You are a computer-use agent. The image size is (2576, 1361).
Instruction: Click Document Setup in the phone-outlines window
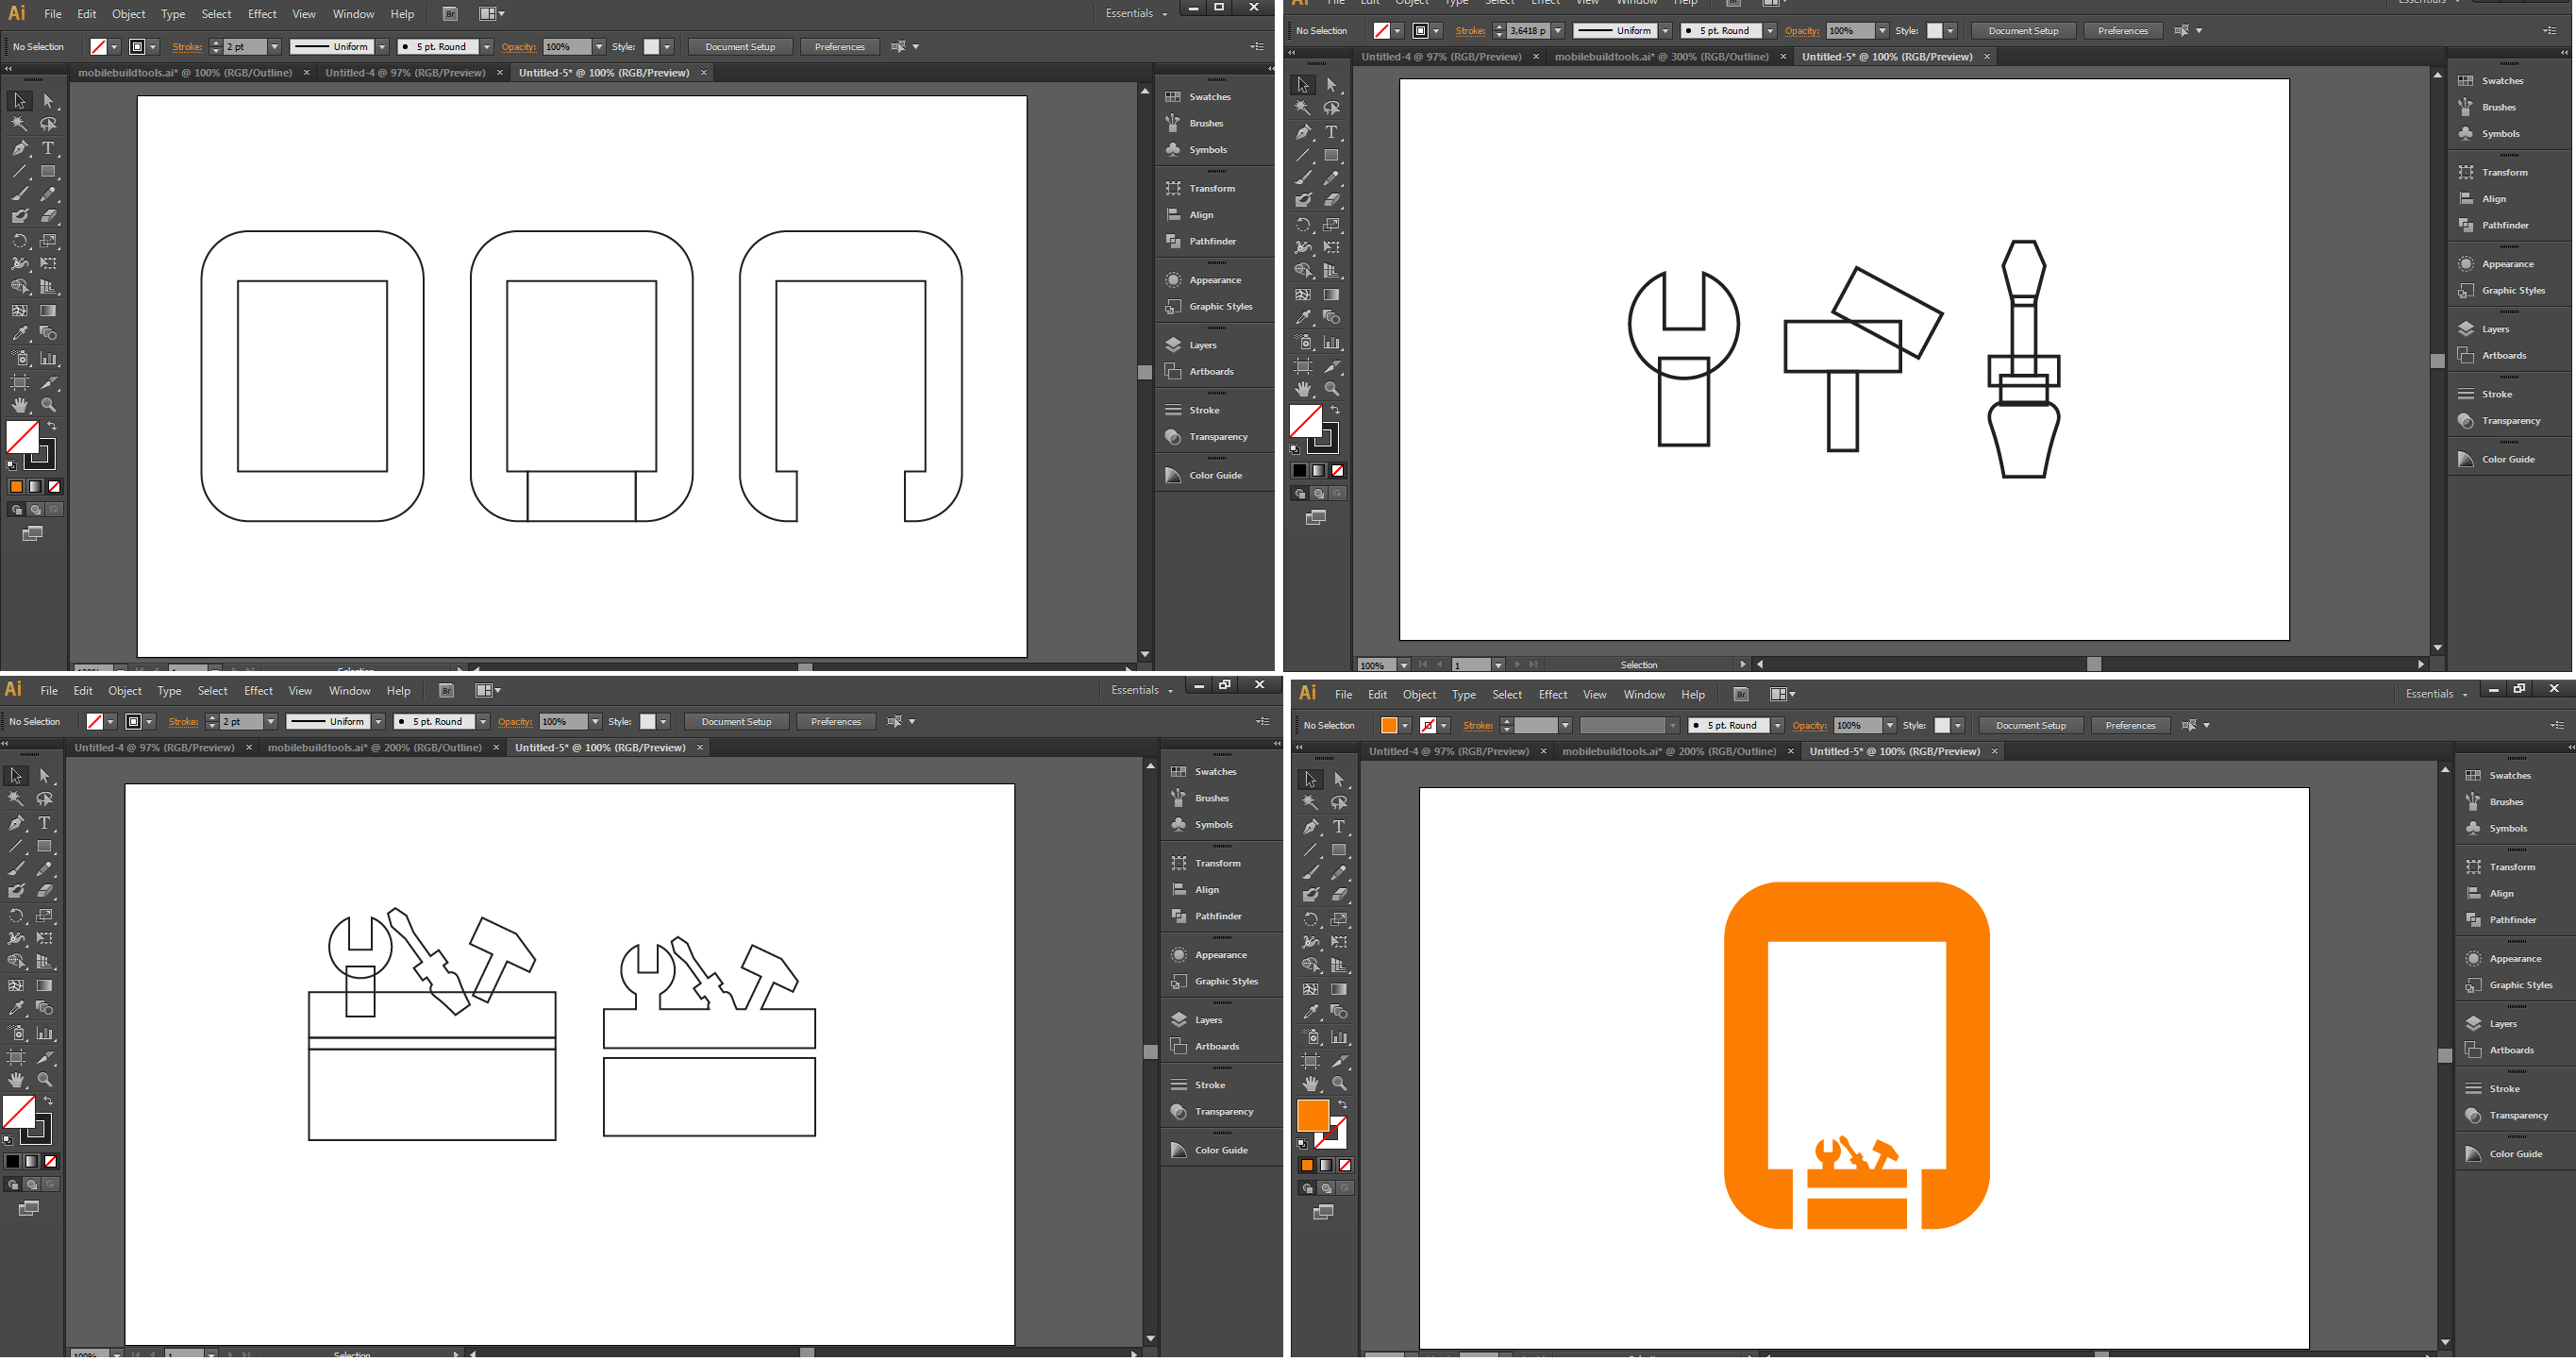coord(739,47)
